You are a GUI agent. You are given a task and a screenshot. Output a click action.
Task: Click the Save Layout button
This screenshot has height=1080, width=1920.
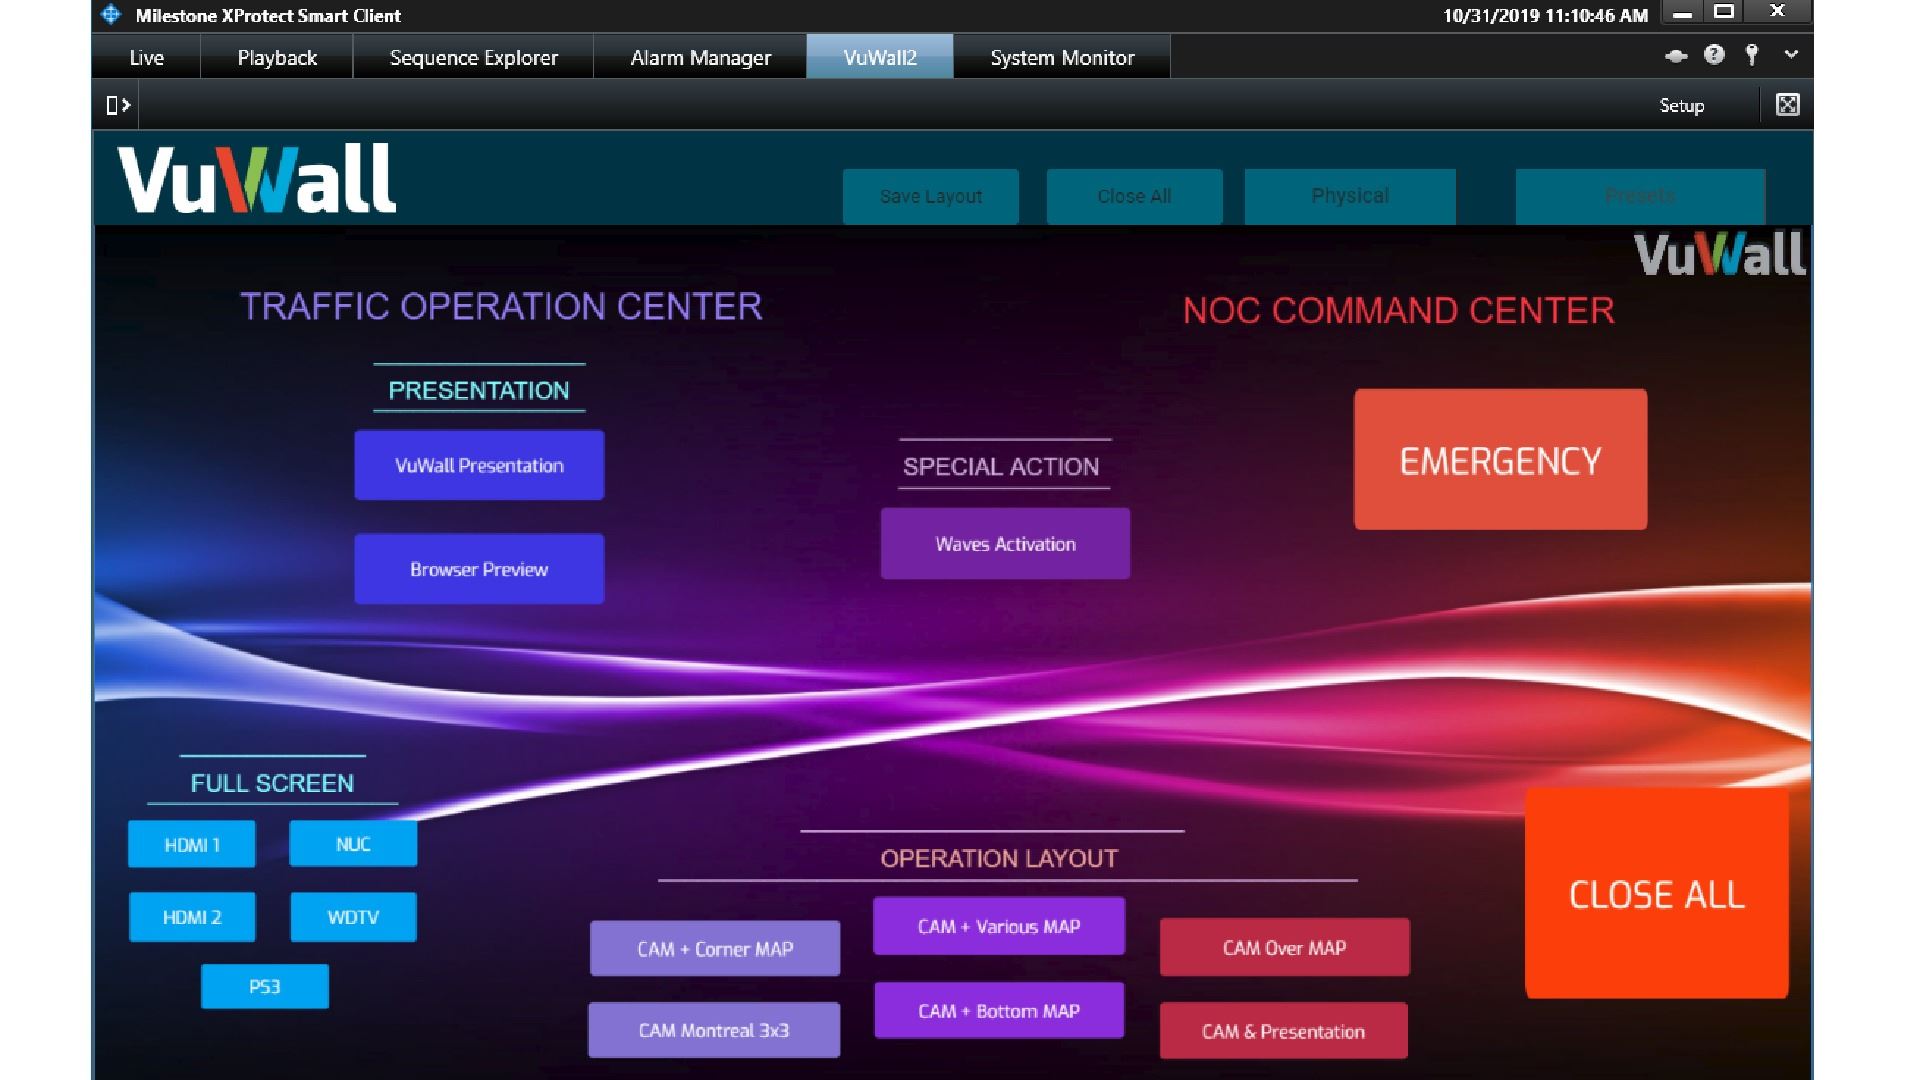point(931,196)
